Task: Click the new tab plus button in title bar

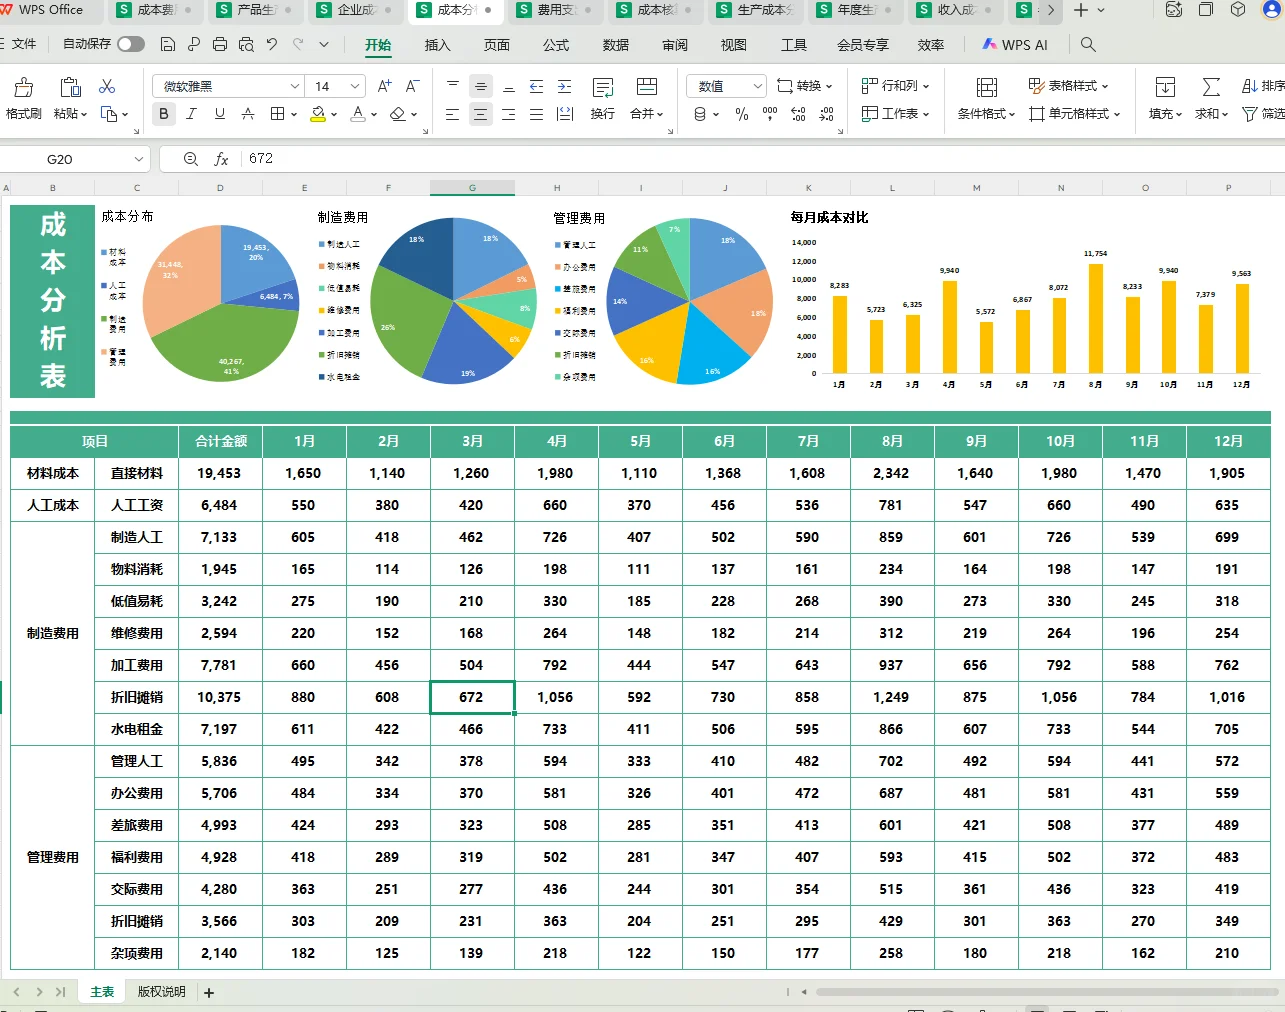Action: [x=1080, y=10]
